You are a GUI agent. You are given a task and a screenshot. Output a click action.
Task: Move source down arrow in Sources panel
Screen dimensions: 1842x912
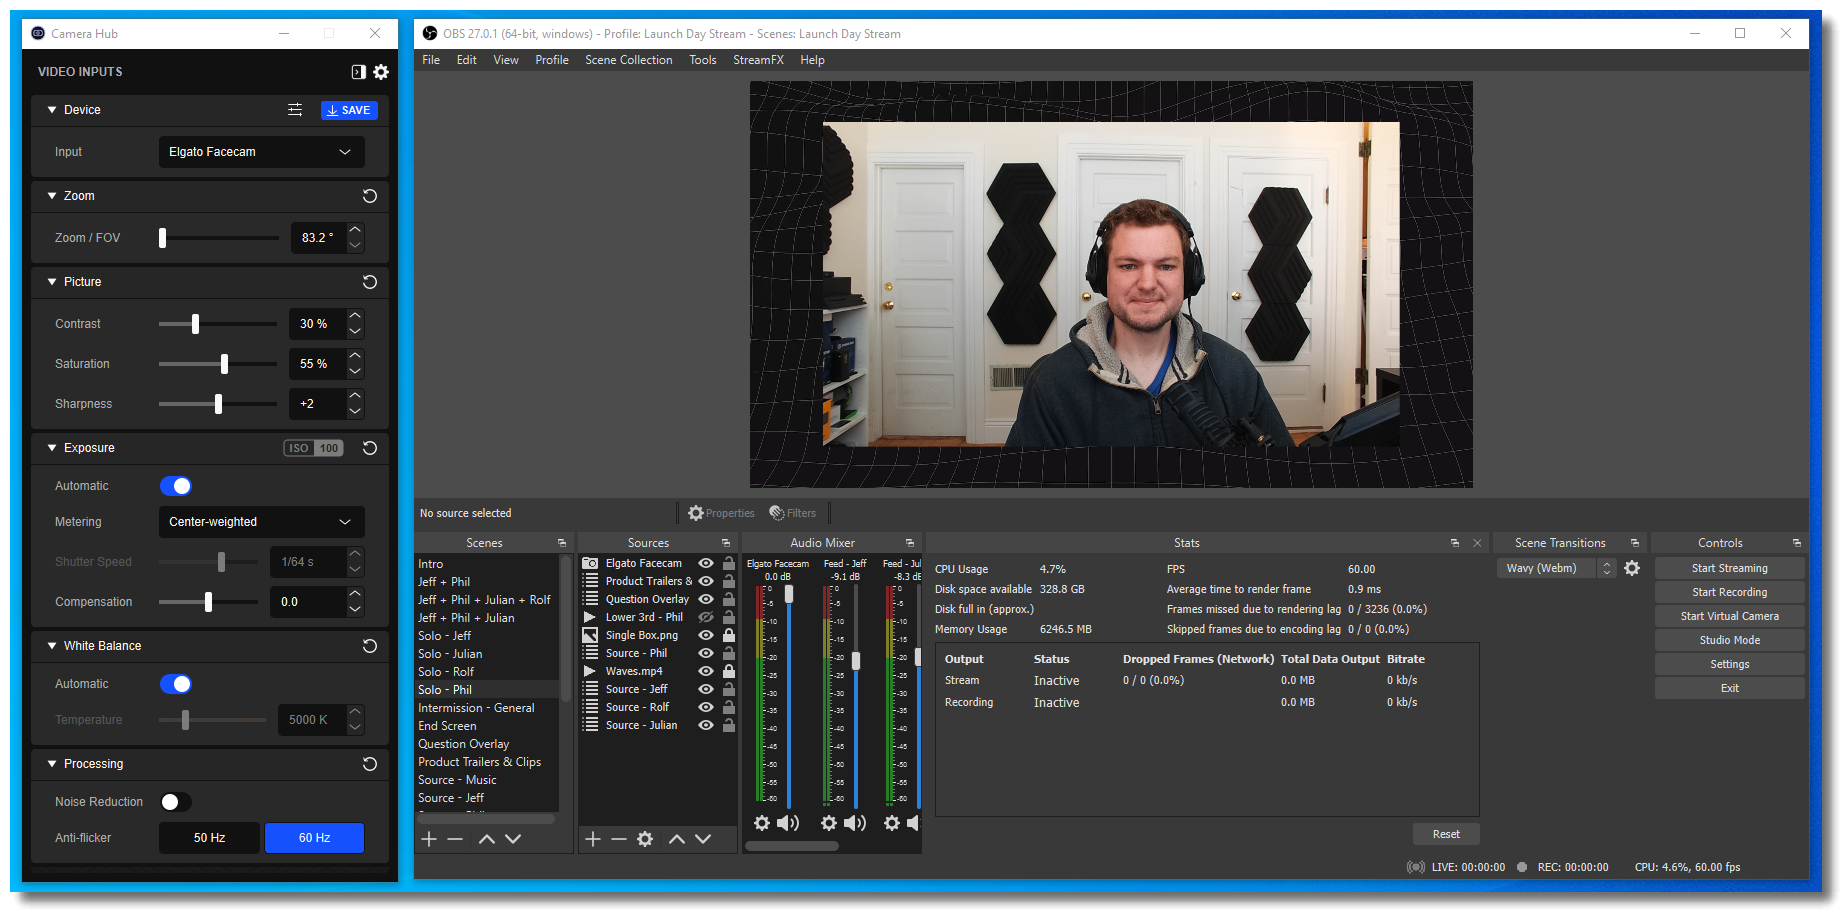(x=703, y=839)
